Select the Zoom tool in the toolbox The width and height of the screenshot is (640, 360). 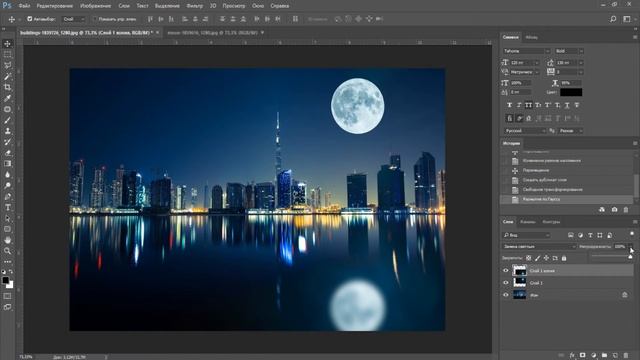7,251
